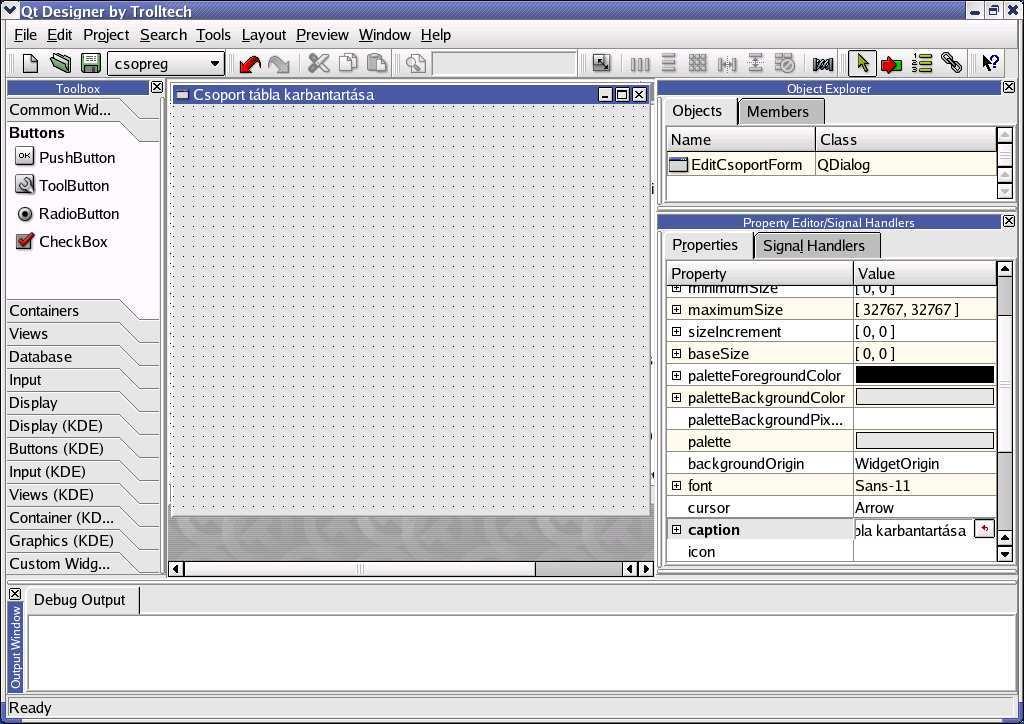1024x724 pixels.
Task: Open the Tools menu
Action: click(x=214, y=35)
